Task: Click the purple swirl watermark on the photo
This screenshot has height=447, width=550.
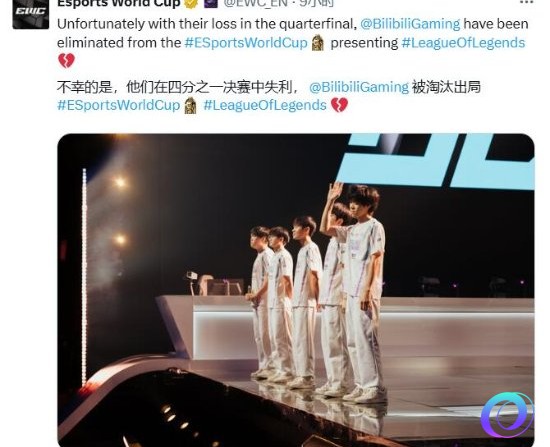Action: pyautogui.click(x=507, y=415)
